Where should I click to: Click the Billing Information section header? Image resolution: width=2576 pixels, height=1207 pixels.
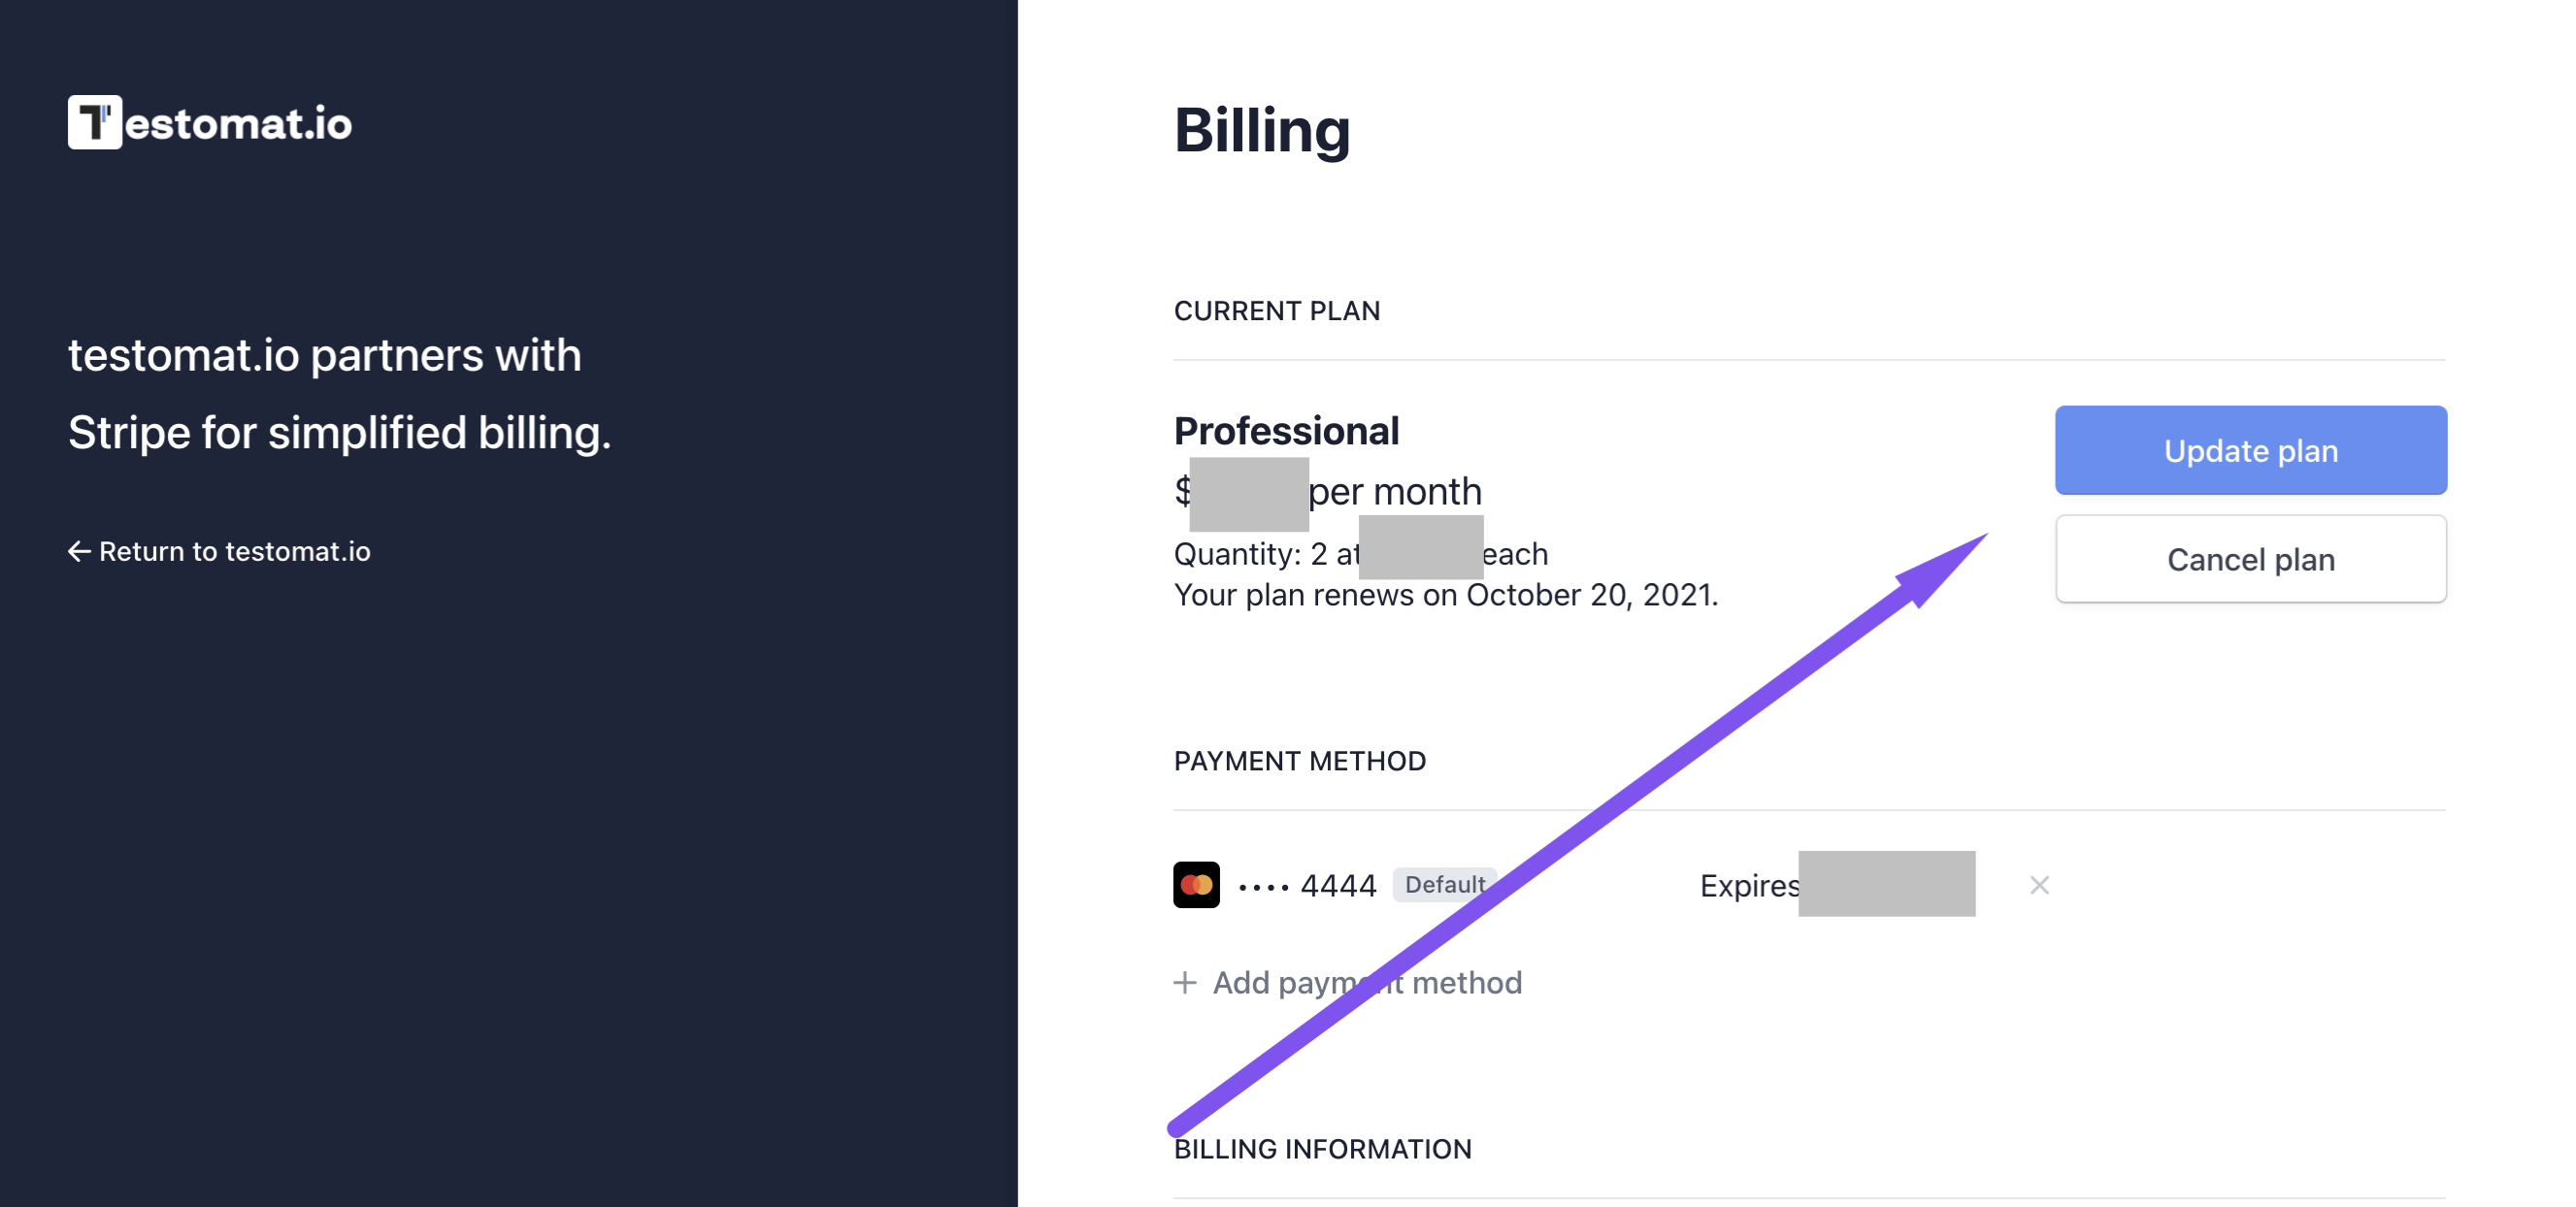tap(1323, 1149)
